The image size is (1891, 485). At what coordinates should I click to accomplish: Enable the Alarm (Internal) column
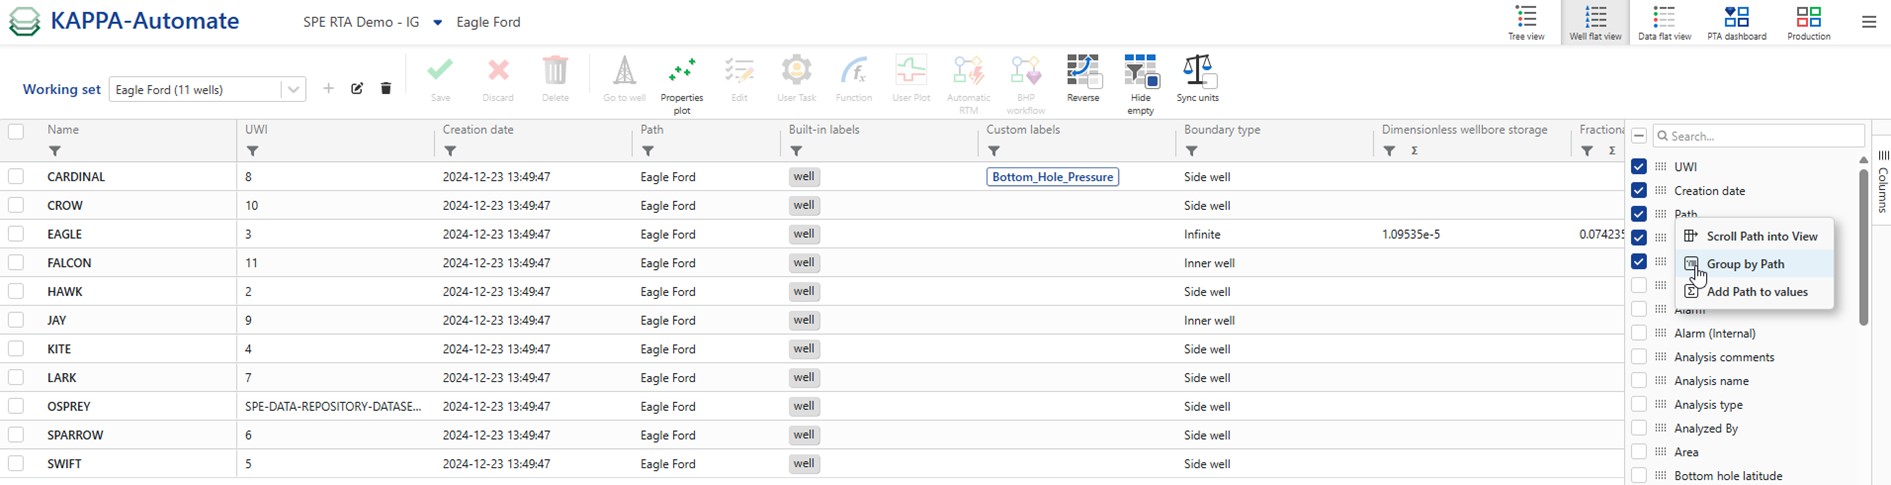coord(1638,333)
